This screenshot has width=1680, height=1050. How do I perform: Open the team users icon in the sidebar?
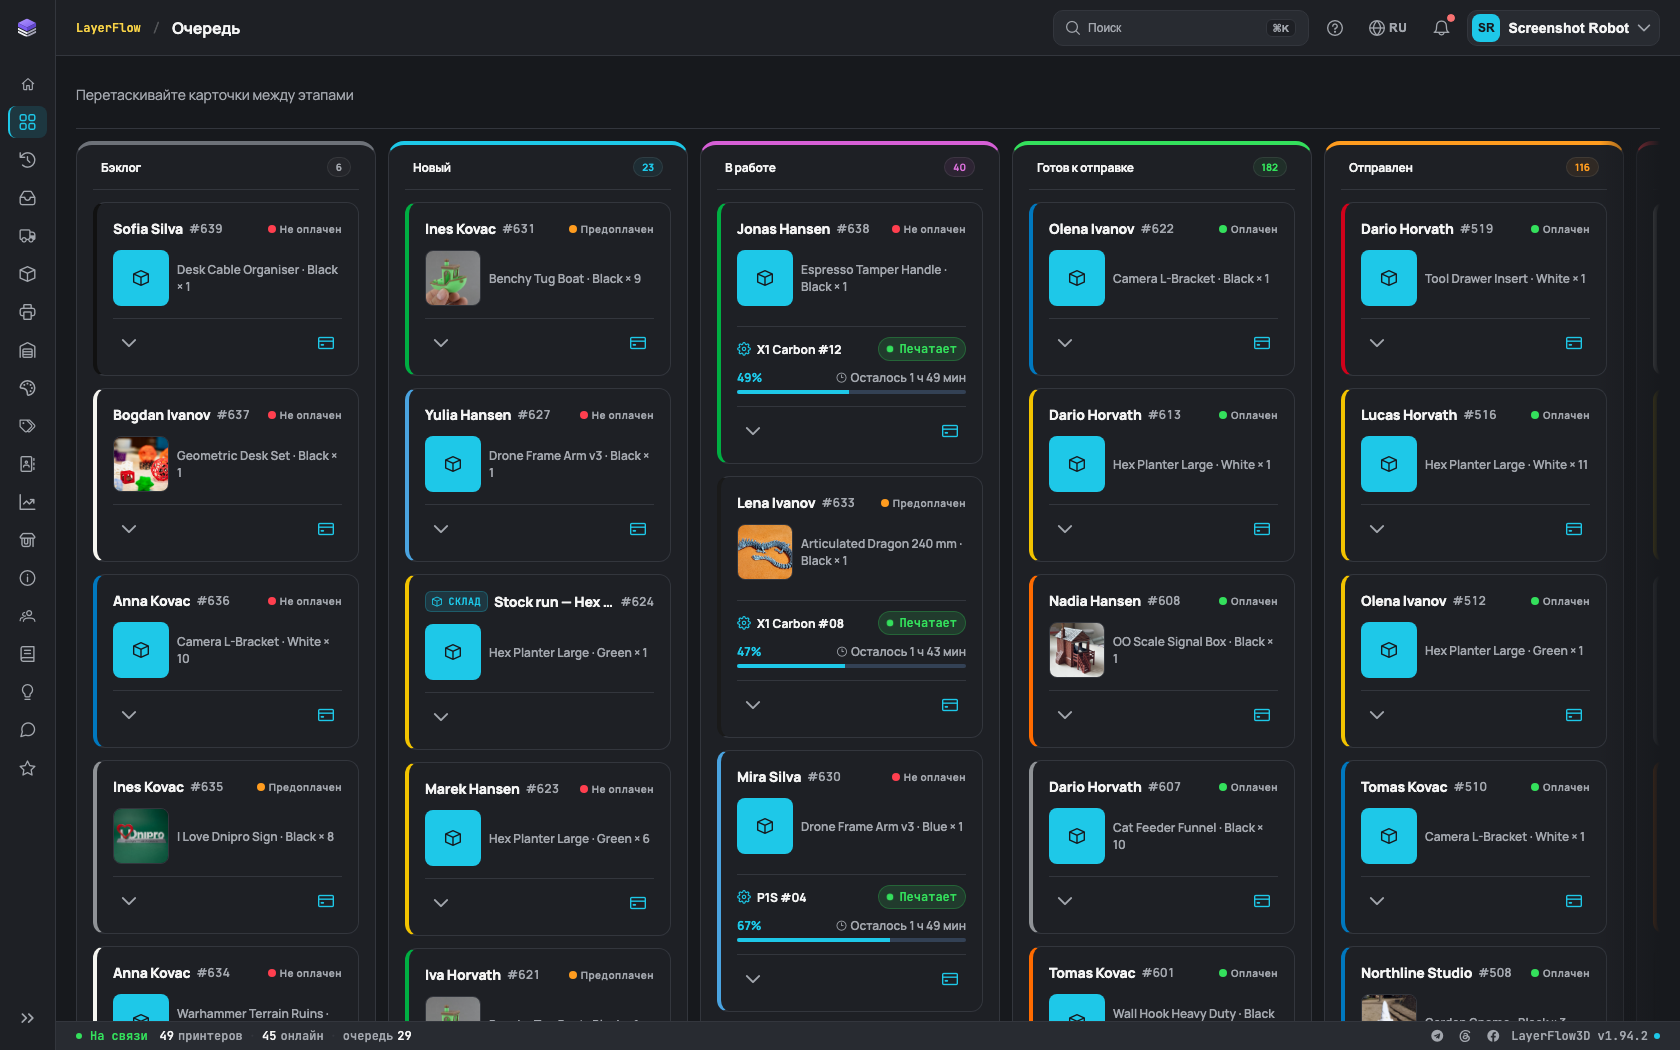(28, 616)
